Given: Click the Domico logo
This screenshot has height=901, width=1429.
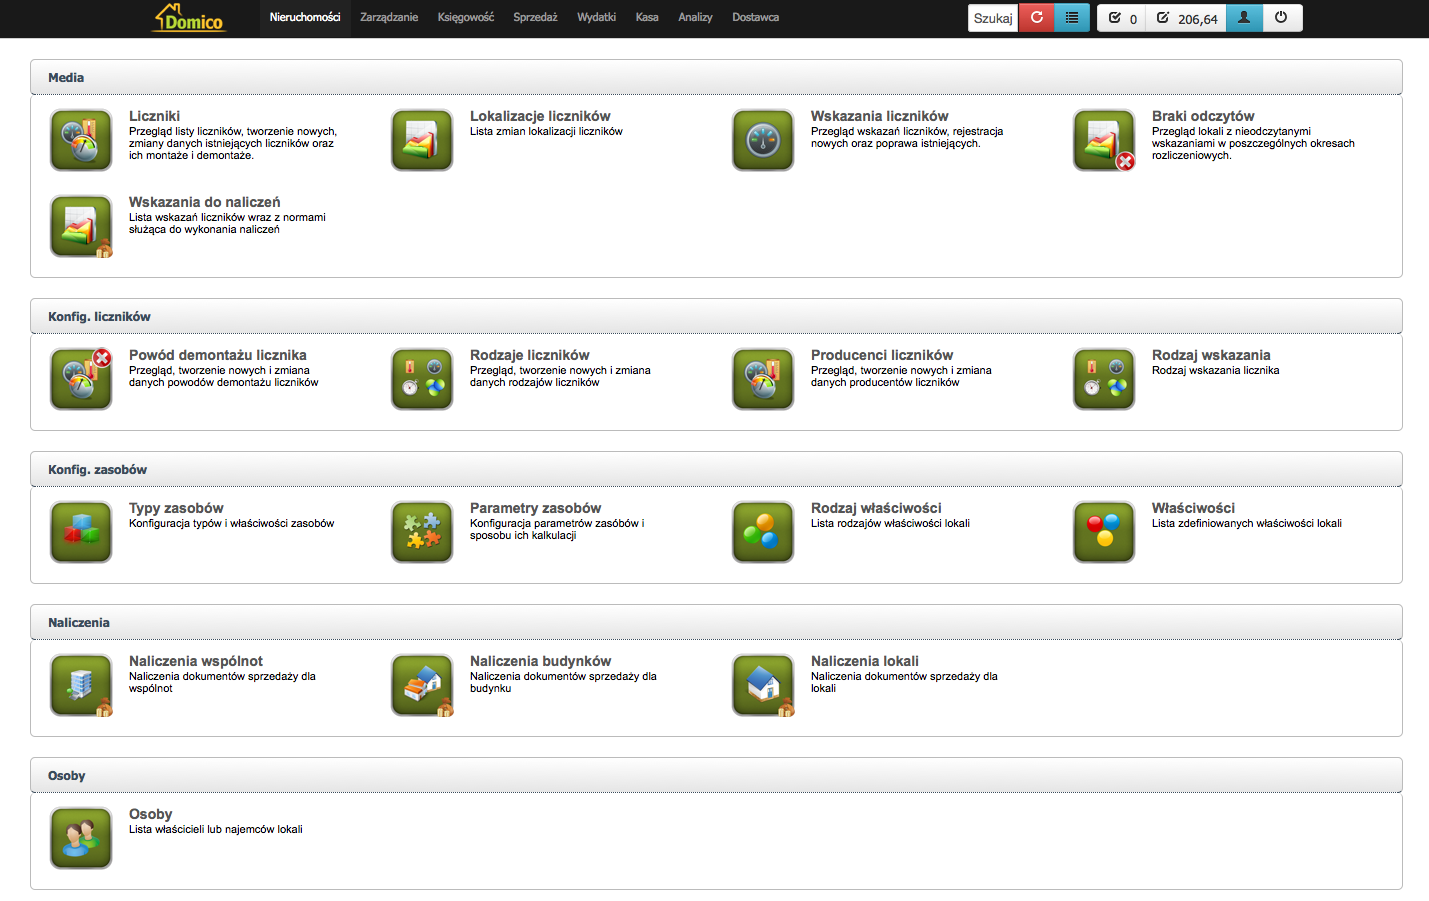Looking at the screenshot, I should click(189, 18).
